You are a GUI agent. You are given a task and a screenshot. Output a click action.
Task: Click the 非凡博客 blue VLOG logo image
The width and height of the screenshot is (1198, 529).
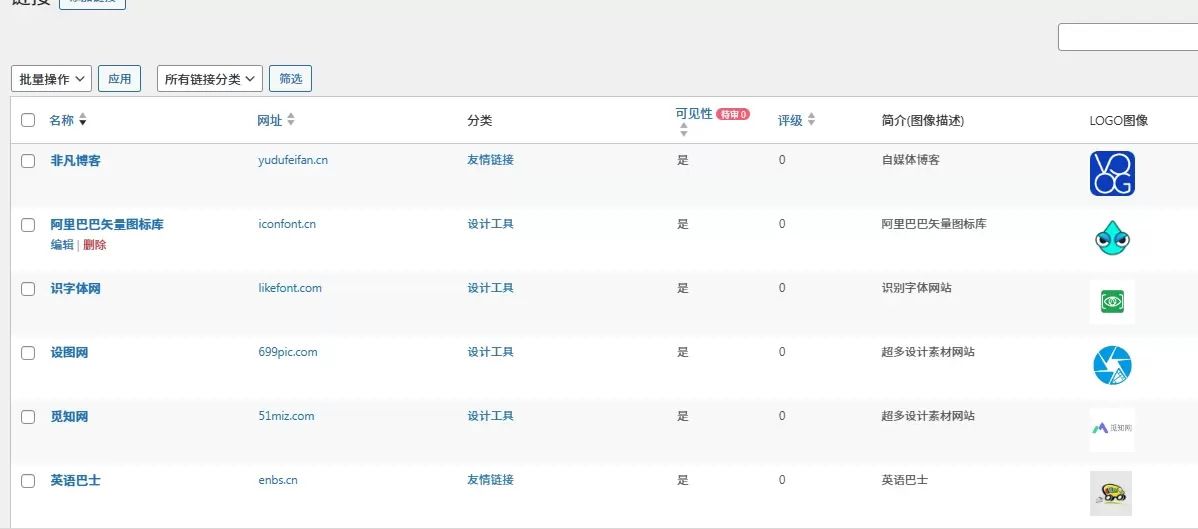pos(1112,174)
